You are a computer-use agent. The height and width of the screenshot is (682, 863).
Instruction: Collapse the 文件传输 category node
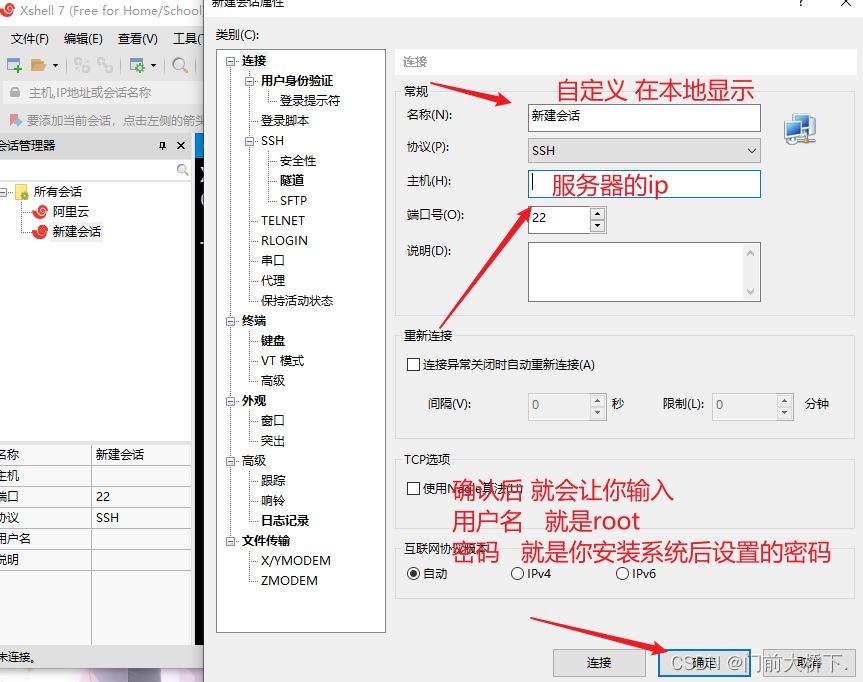click(230, 542)
